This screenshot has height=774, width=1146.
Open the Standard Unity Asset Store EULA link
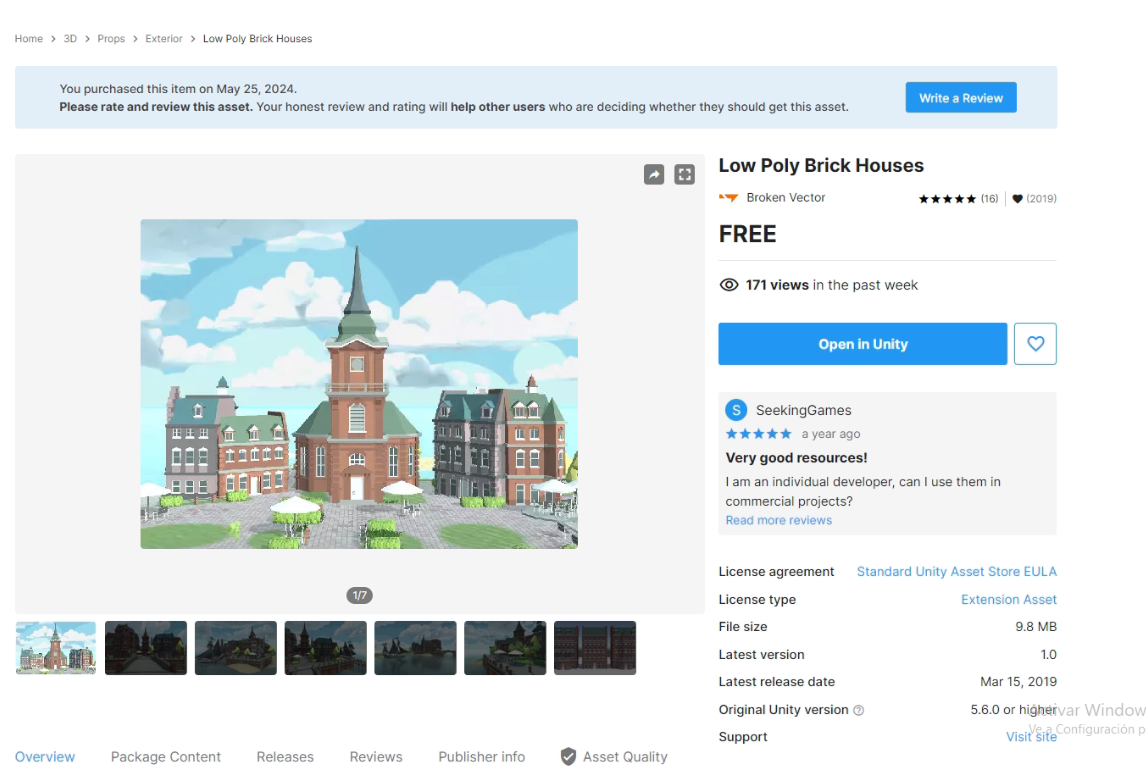957,572
